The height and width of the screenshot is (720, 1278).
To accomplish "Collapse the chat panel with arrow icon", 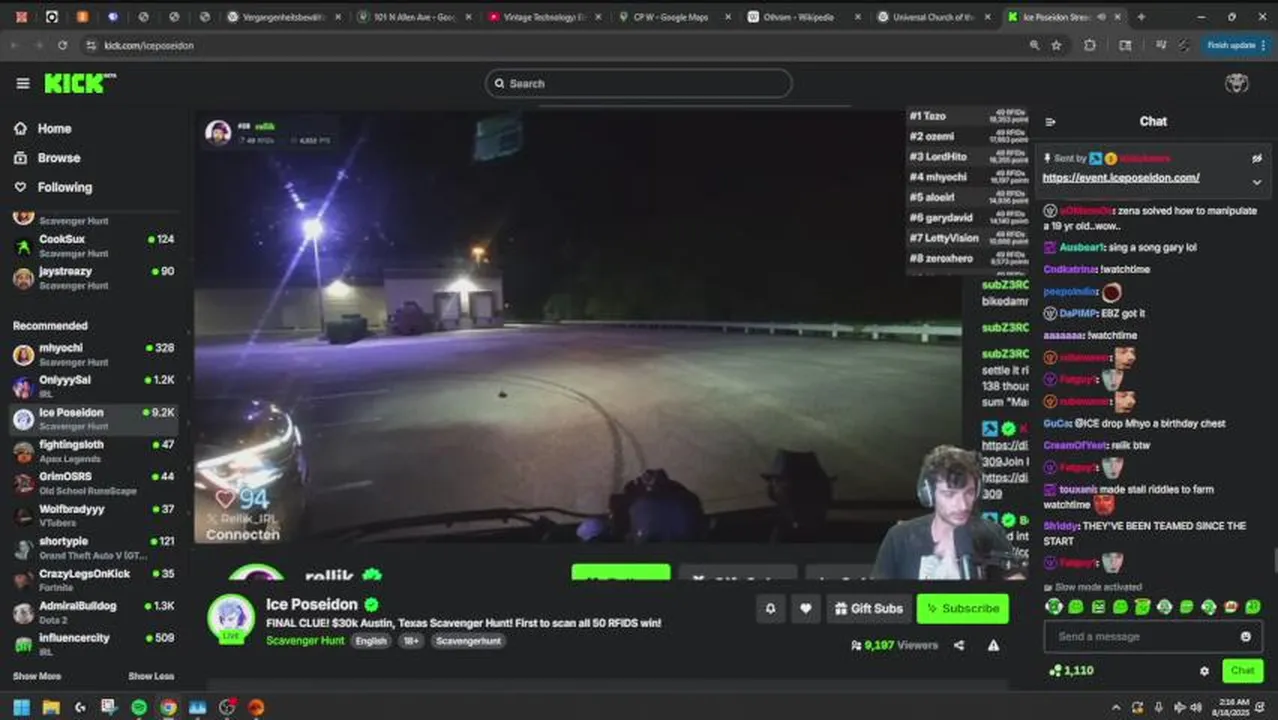I will click(x=1050, y=122).
